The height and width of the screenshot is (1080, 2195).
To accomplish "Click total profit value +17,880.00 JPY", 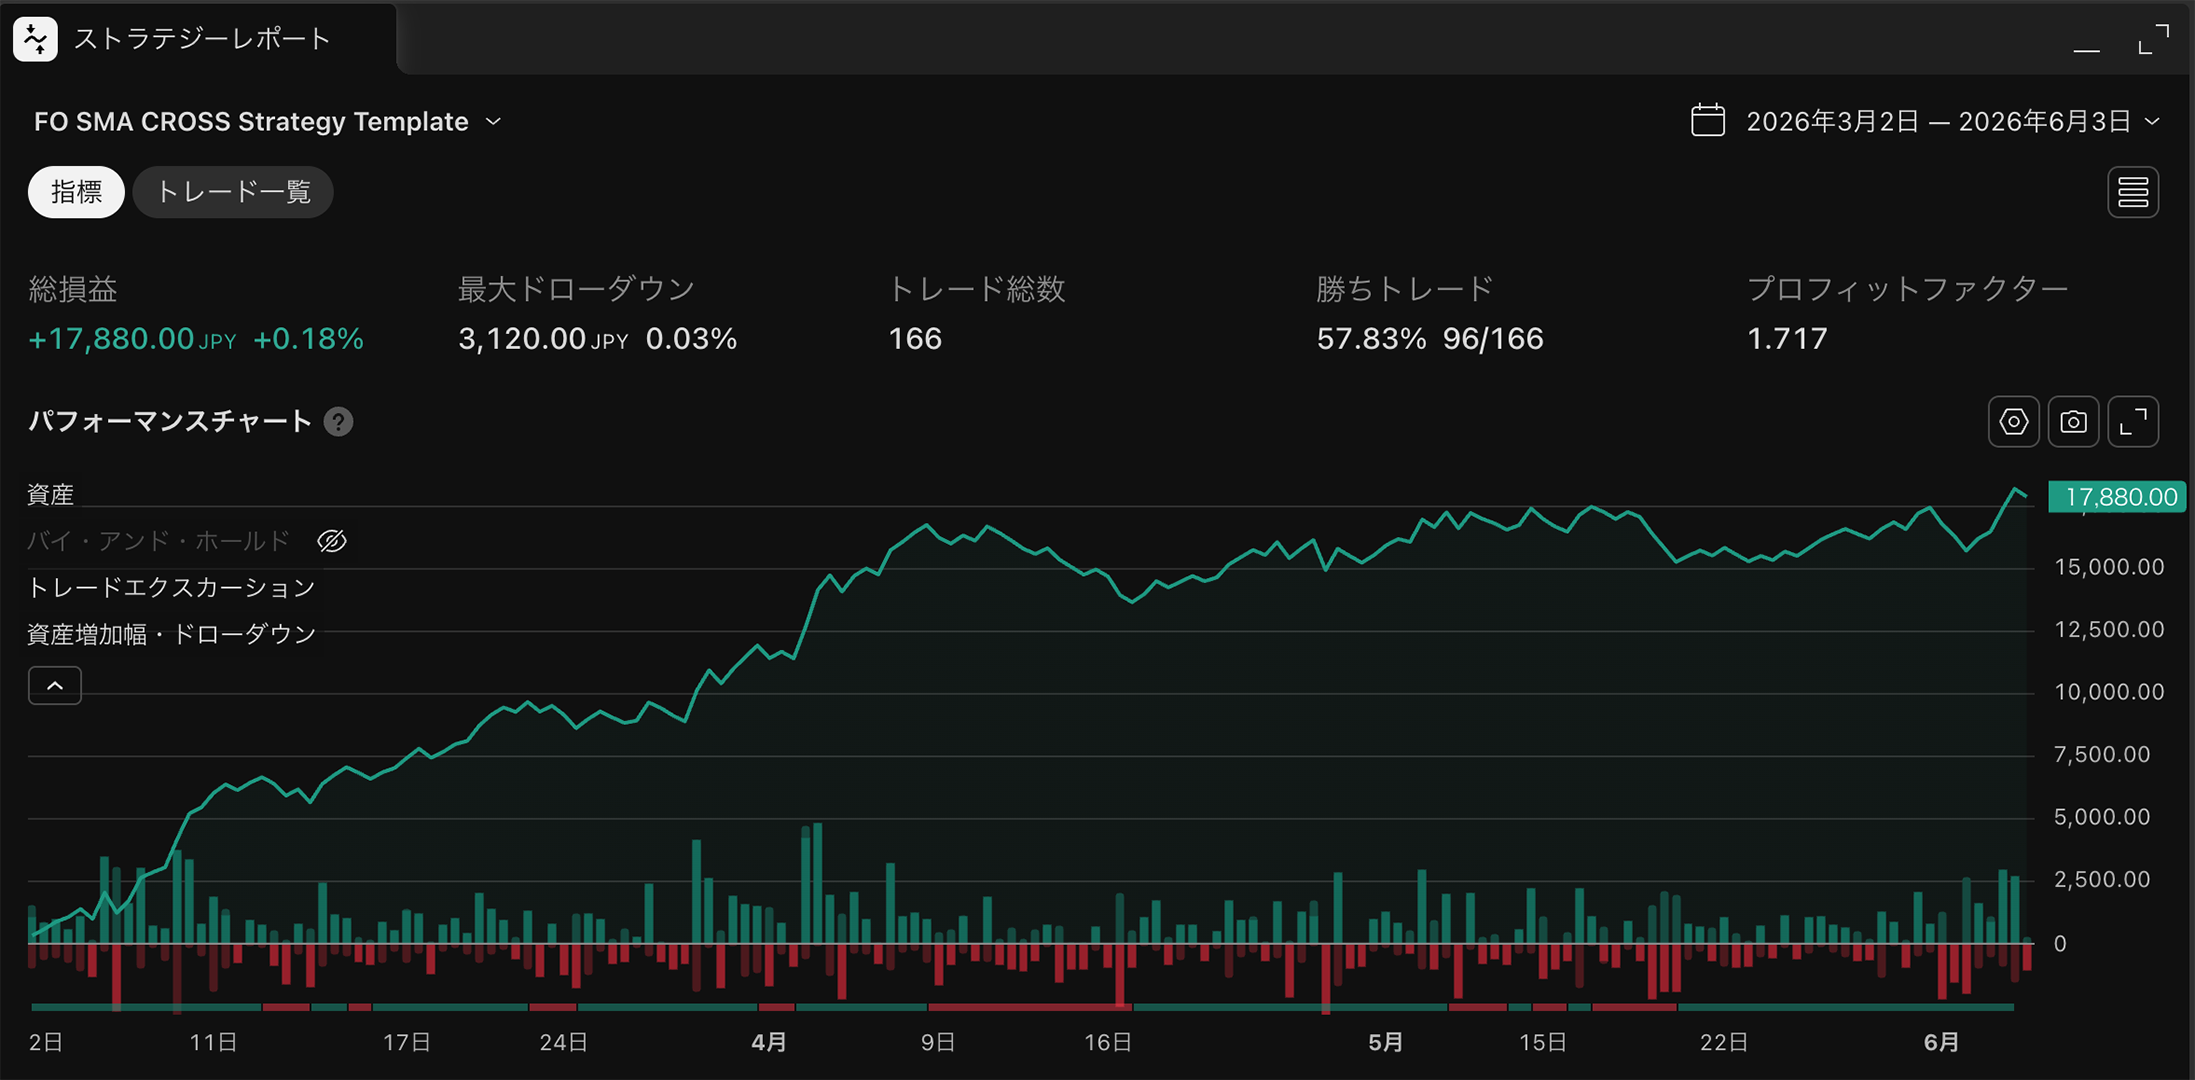I will (133, 339).
